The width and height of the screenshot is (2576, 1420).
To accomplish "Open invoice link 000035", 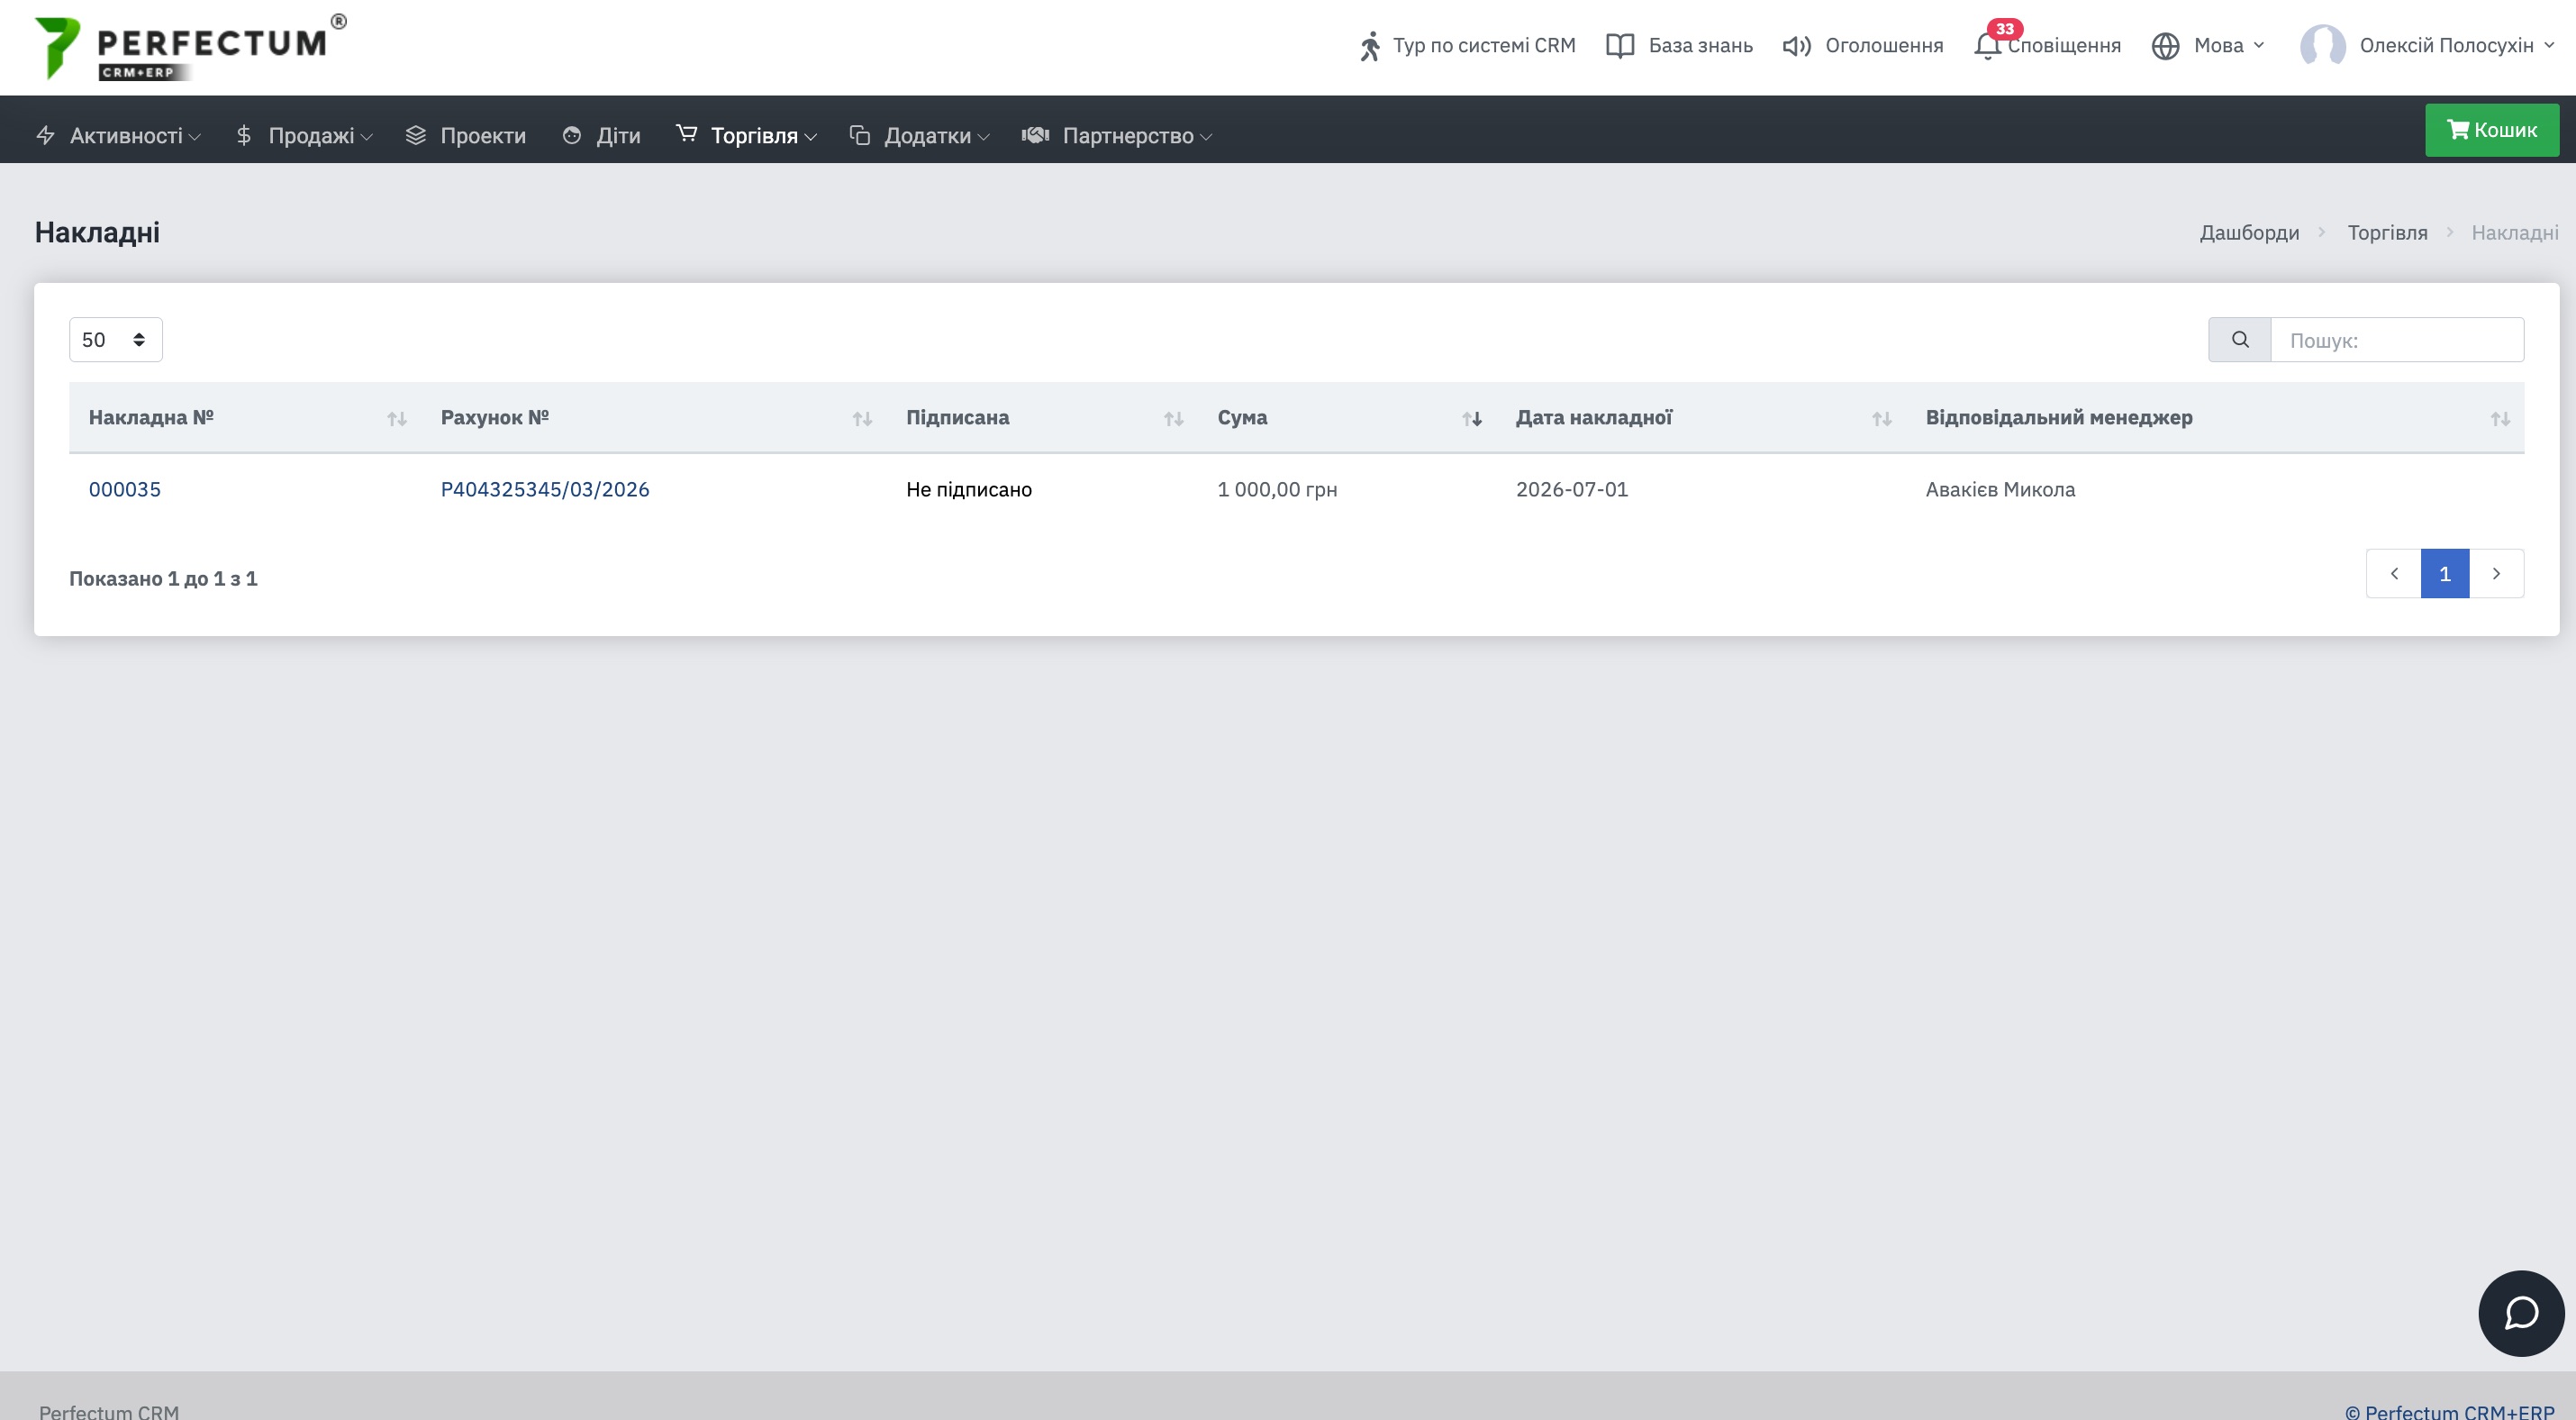I will click(x=125, y=489).
